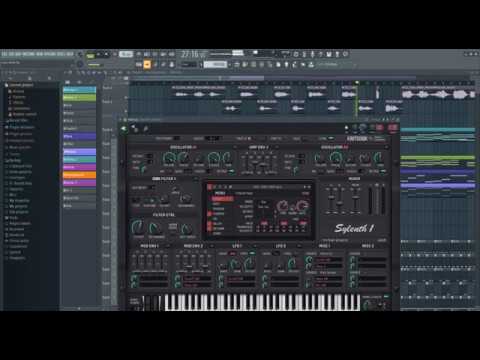Image resolution: width=480 pixels, height=360 pixels.
Task: Open the pattern selector dropdown in the toolbar
Action: click(x=215, y=64)
